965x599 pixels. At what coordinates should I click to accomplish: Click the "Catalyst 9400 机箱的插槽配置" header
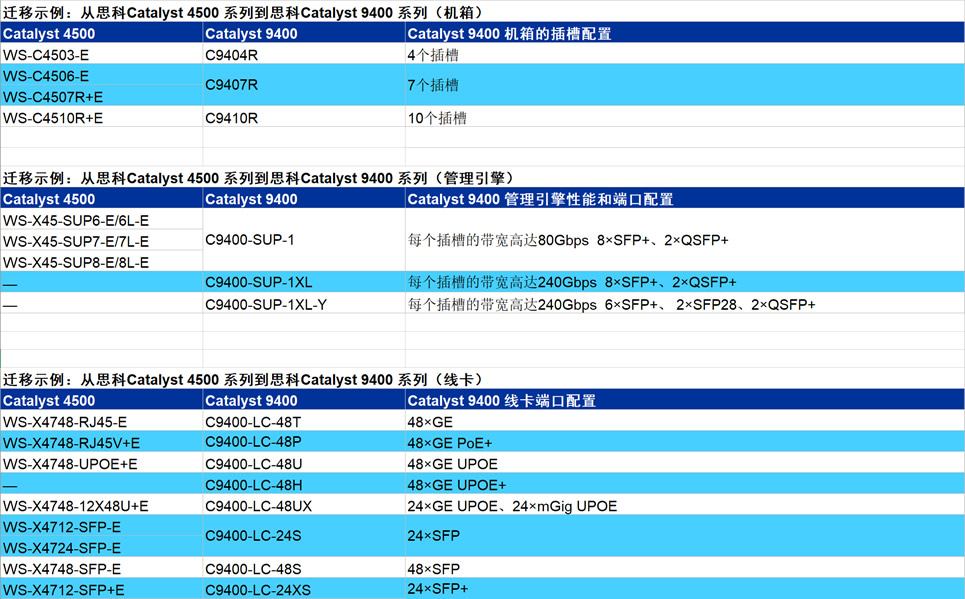pyautogui.click(x=685, y=33)
